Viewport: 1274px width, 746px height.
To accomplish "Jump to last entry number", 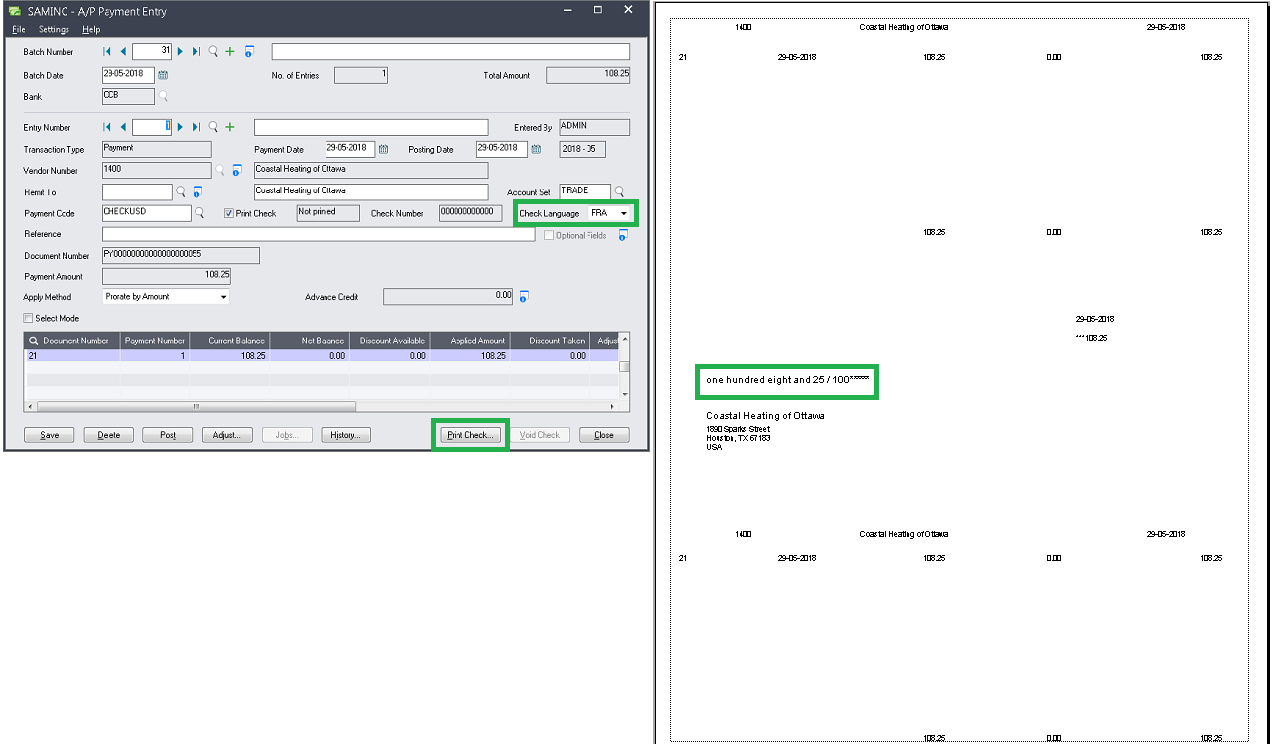I will tap(196, 127).
